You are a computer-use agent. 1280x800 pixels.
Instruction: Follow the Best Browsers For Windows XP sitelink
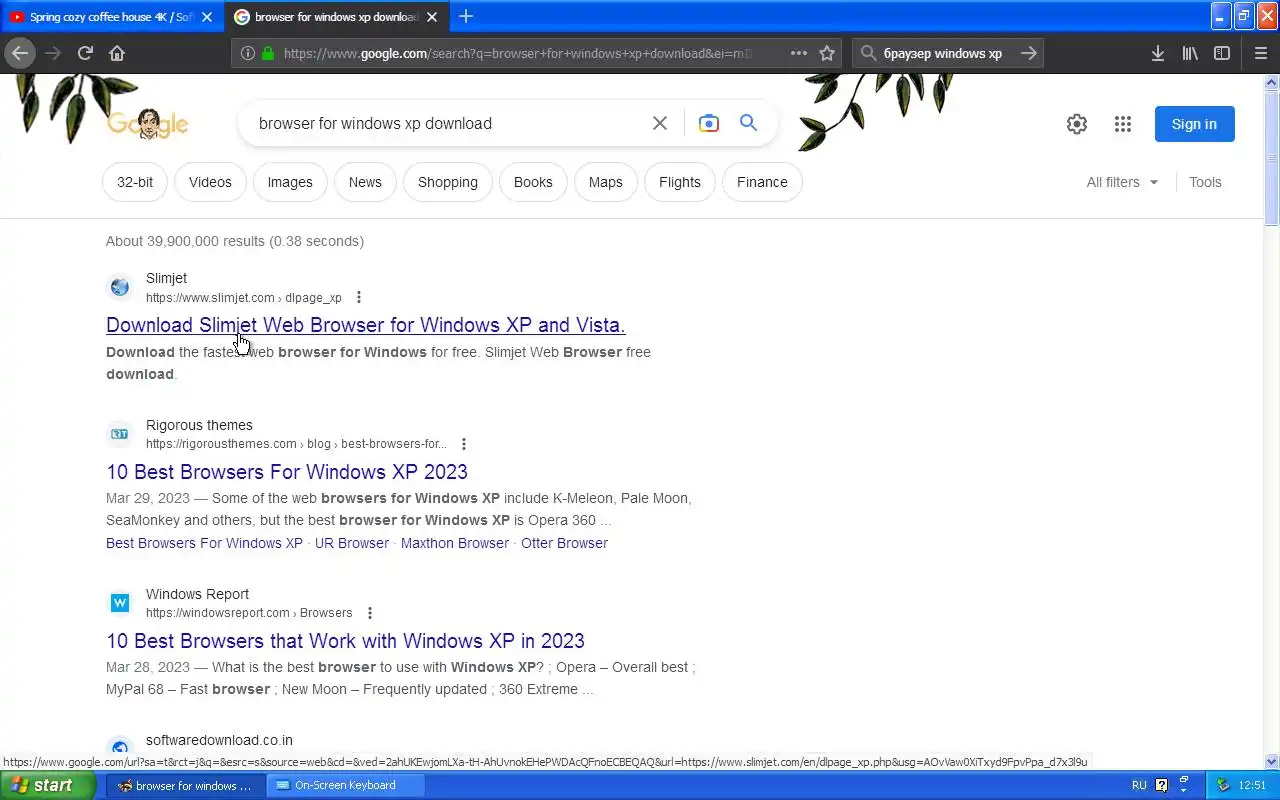coord(204,543)
